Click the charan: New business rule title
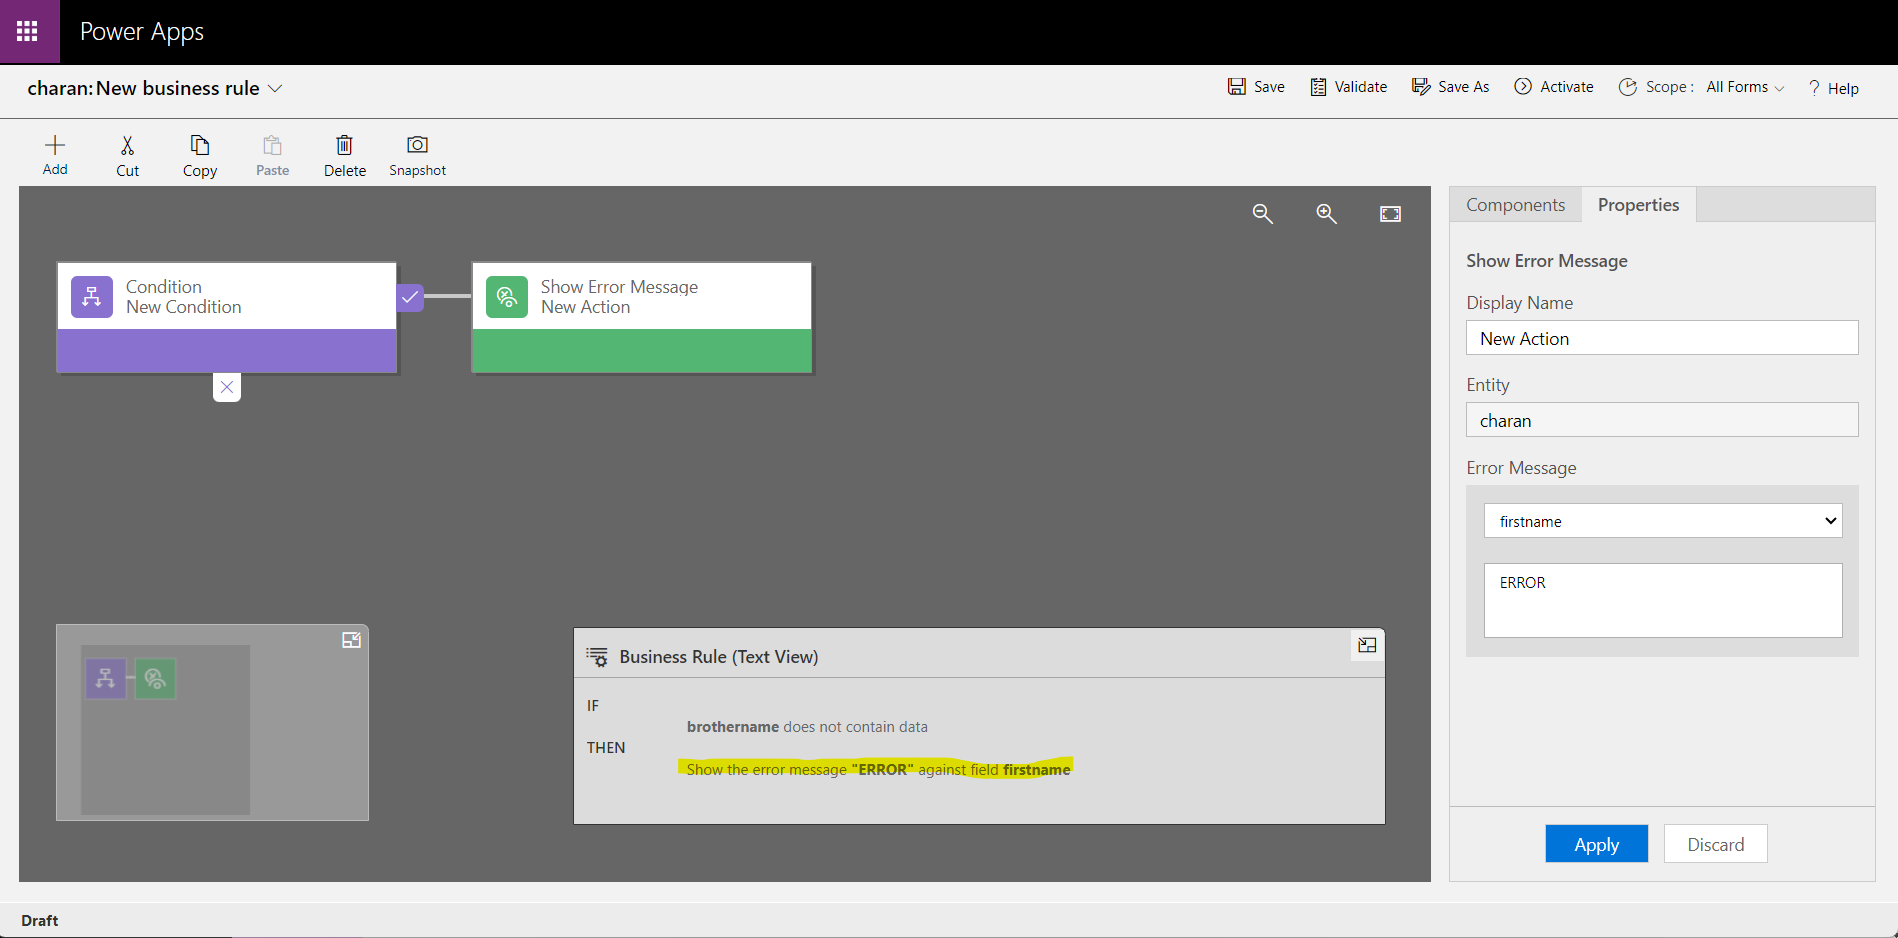Viewport: 1898px width, 938px height. 143,88
